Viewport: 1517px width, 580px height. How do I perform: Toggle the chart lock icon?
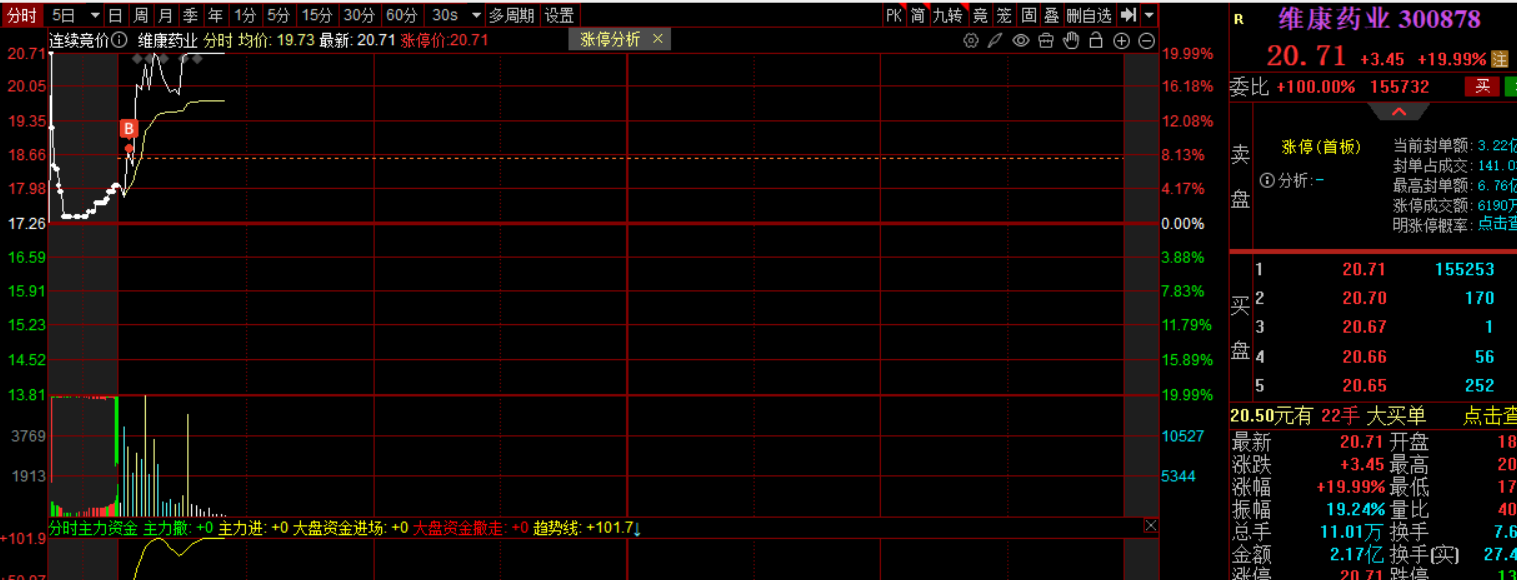[1096, 40]
